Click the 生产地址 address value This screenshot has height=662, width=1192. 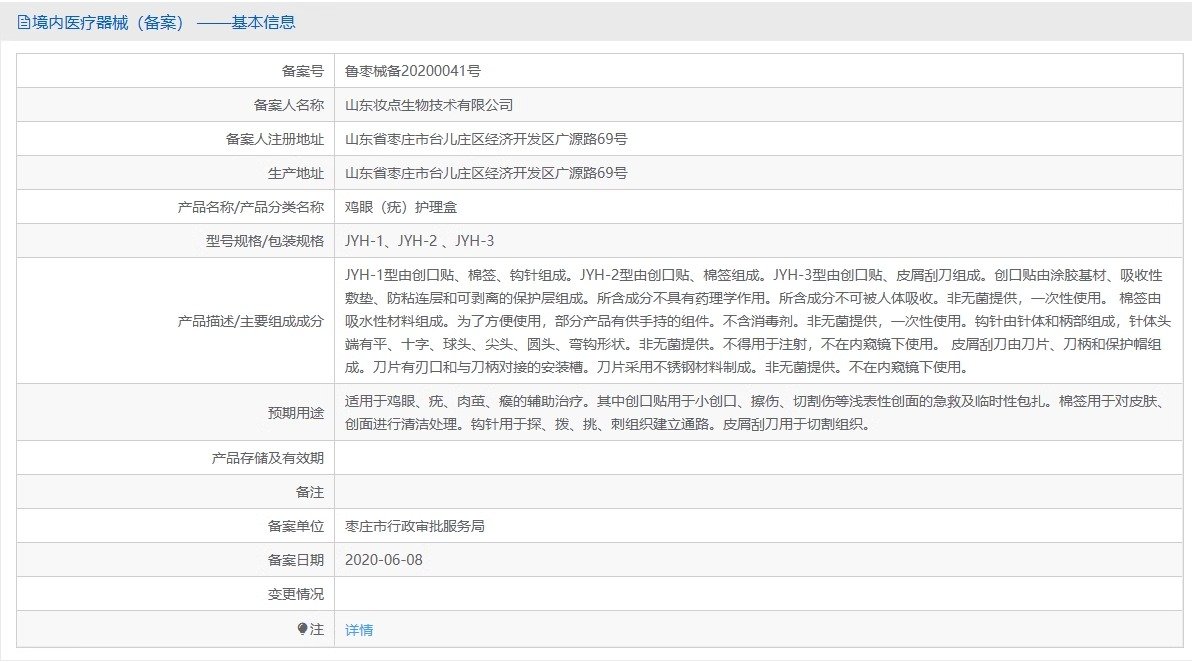tap(486, 173)
